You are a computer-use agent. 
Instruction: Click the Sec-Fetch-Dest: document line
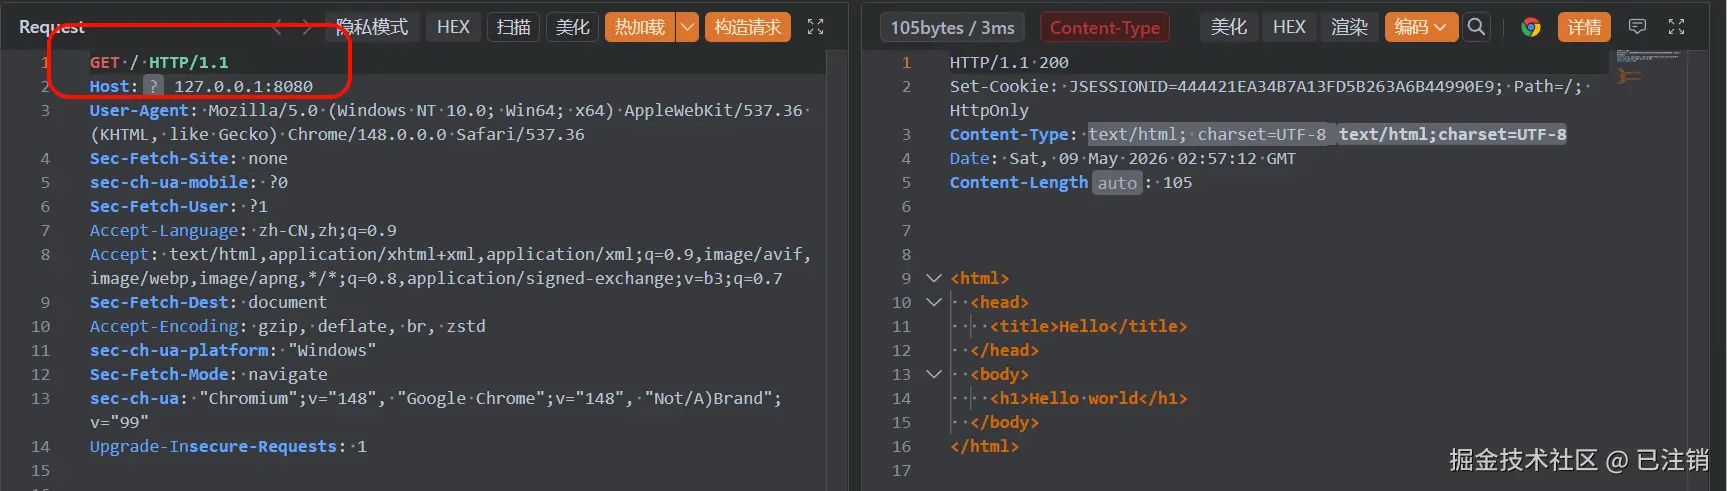point(208,302)
